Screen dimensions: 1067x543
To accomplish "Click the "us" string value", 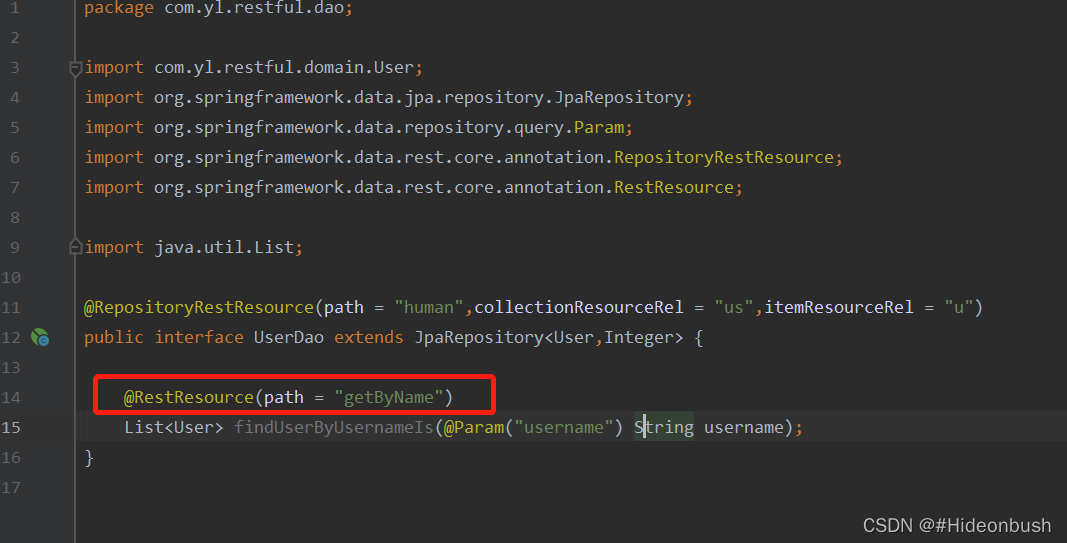I will [734, 308].
